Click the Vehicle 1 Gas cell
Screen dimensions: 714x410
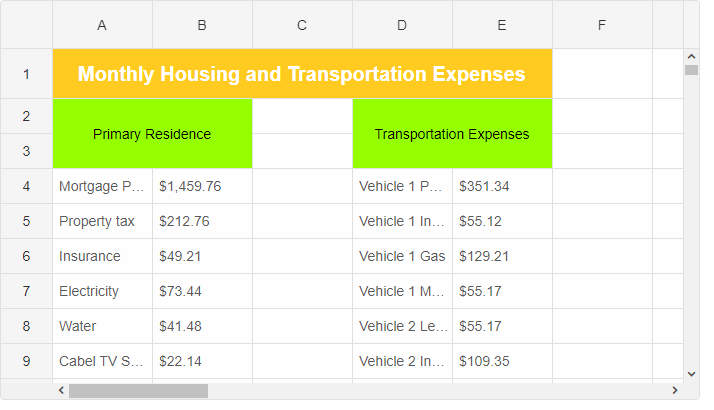coord(402,256)
